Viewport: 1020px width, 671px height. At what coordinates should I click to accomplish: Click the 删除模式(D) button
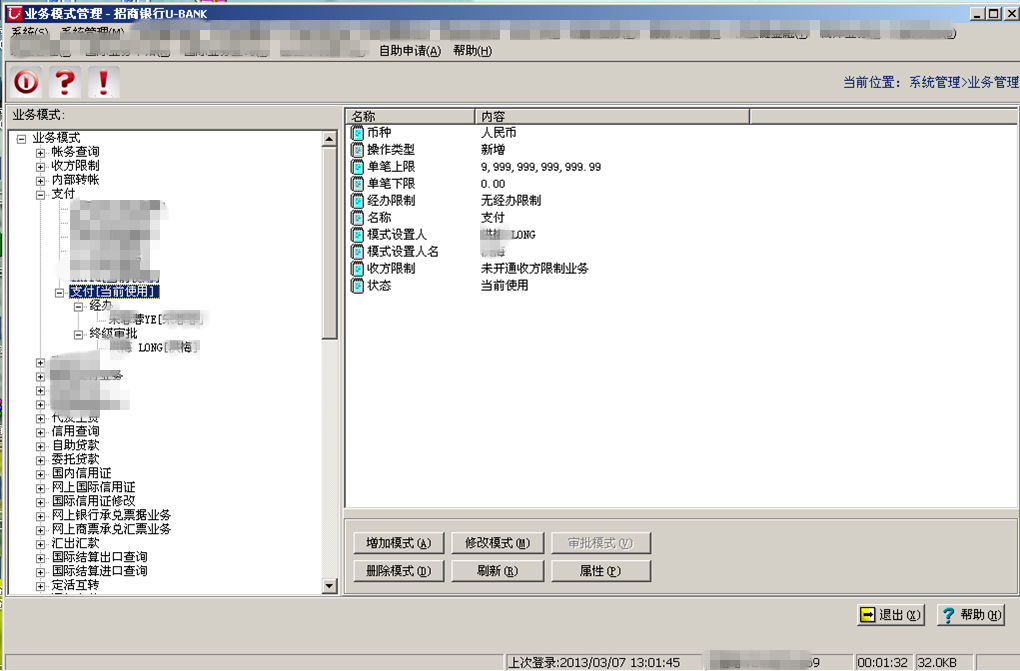click(x=399, y=571)
